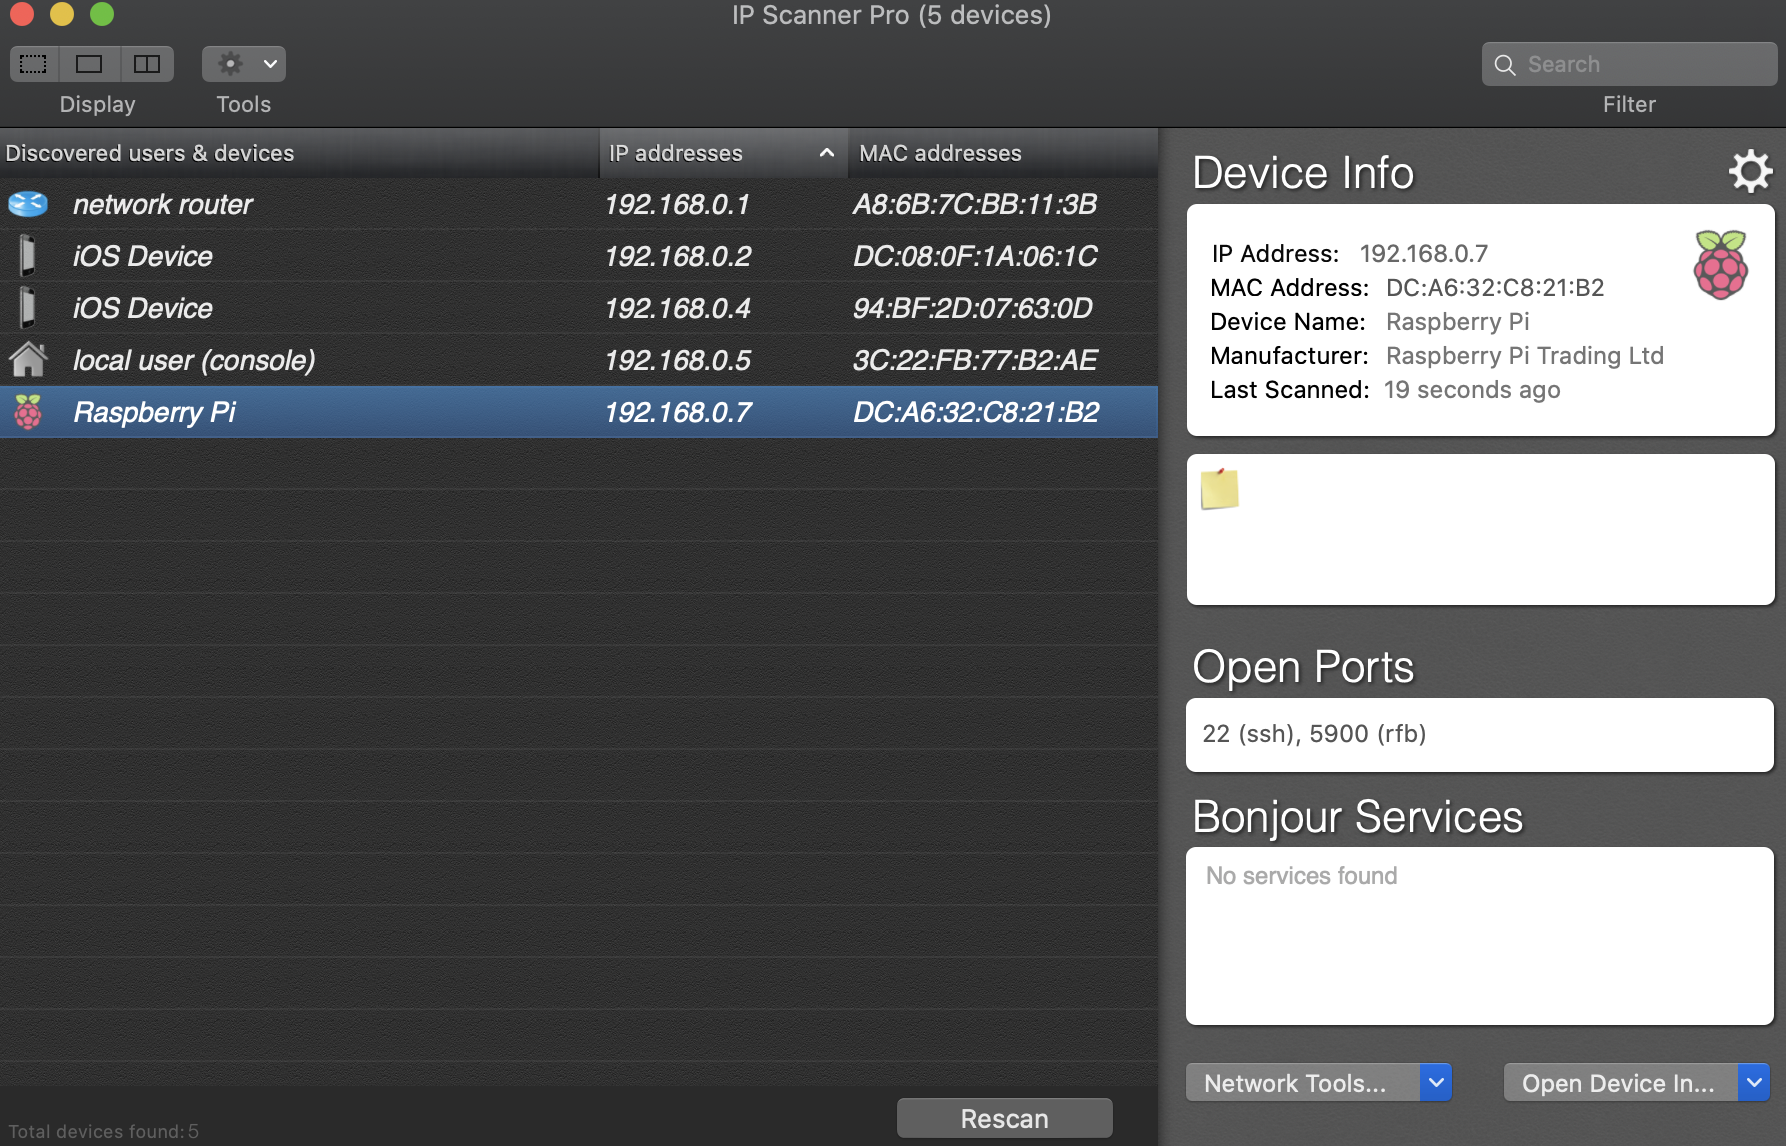Expand the Network Tools dropdown arrow
The height and width of the screenshot is (1146, 1786).
click(x=1436, y=1082)
